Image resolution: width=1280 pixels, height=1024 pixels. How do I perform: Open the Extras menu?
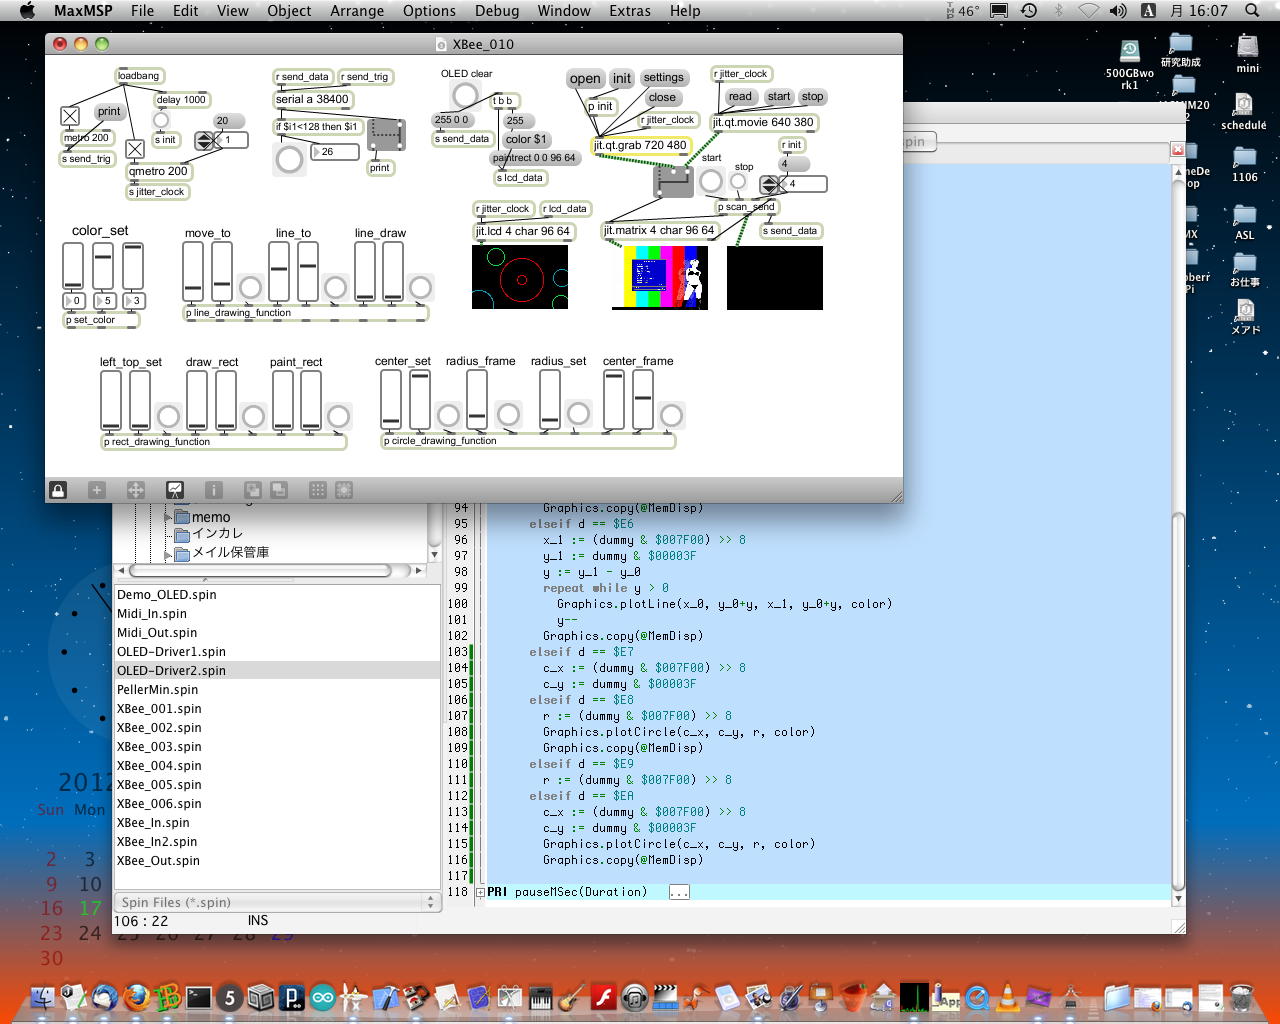(x=629, y=11)
